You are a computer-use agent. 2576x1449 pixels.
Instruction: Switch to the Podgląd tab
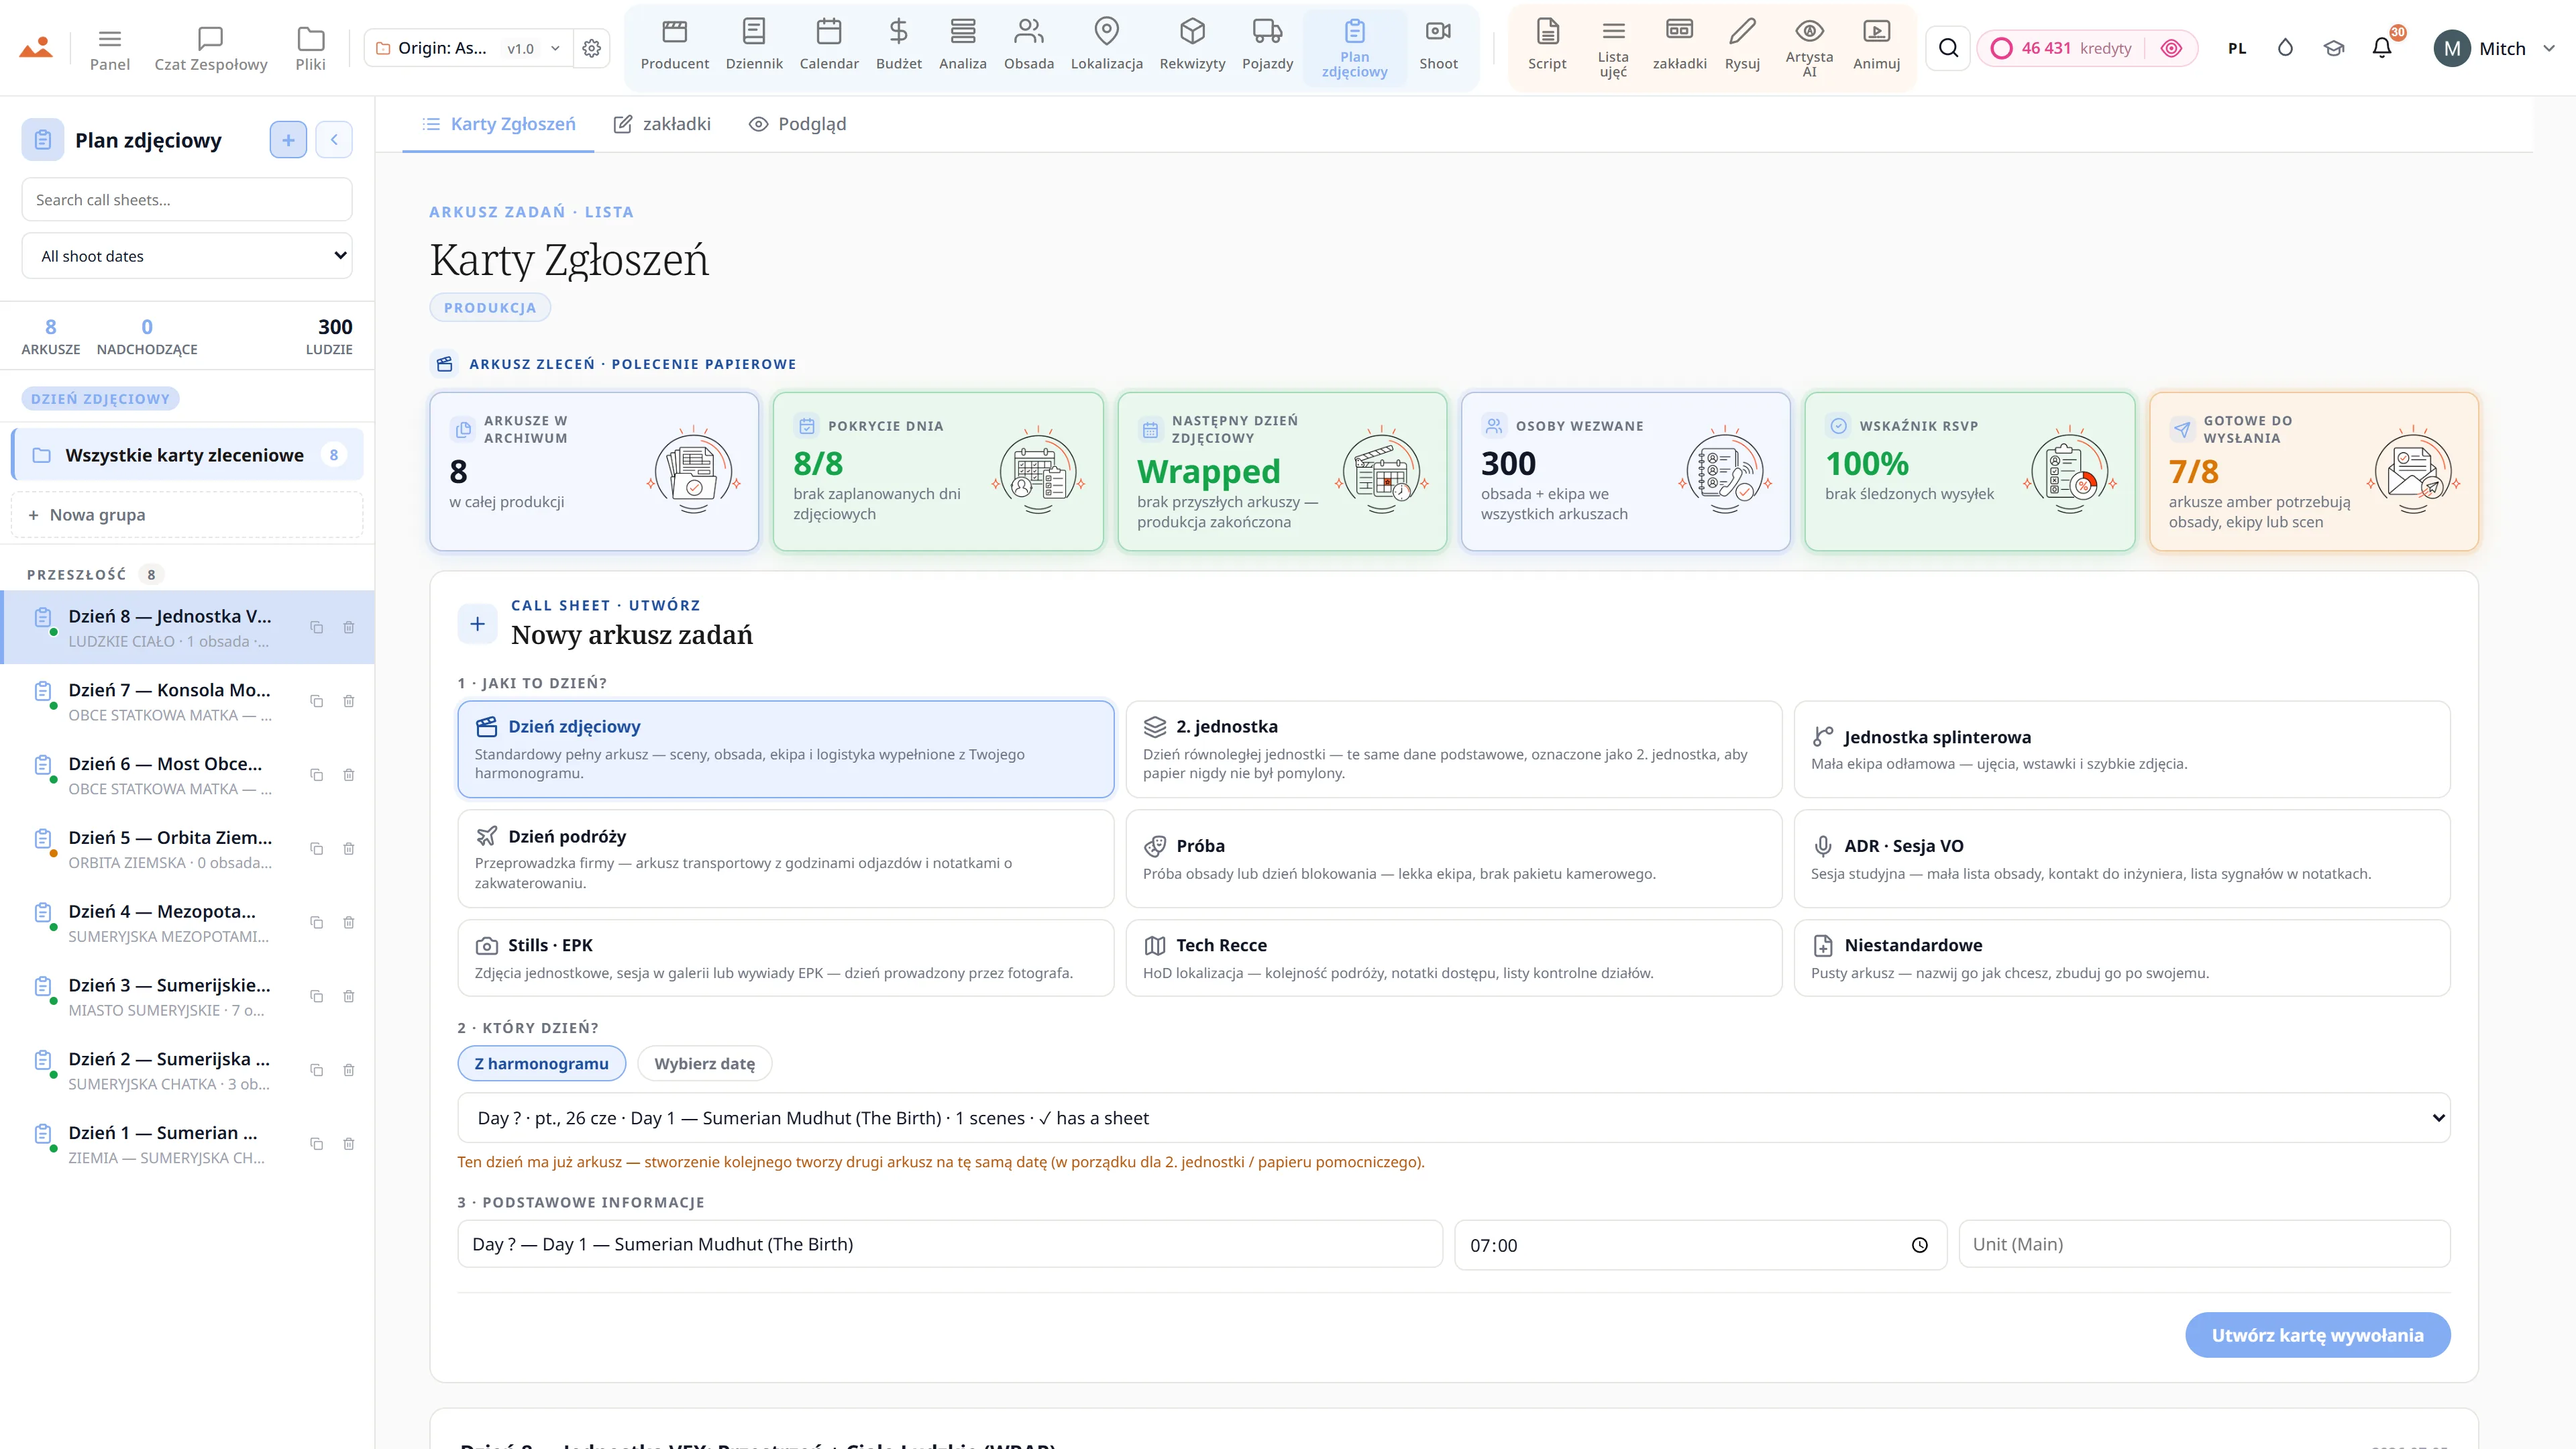point(797,124)
